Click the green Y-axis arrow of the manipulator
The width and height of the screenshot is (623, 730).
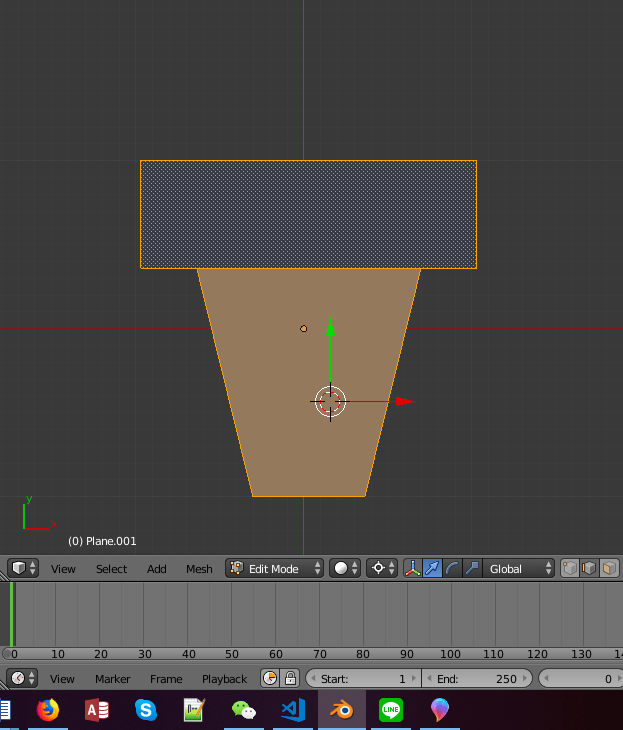(x=331, y=327)
